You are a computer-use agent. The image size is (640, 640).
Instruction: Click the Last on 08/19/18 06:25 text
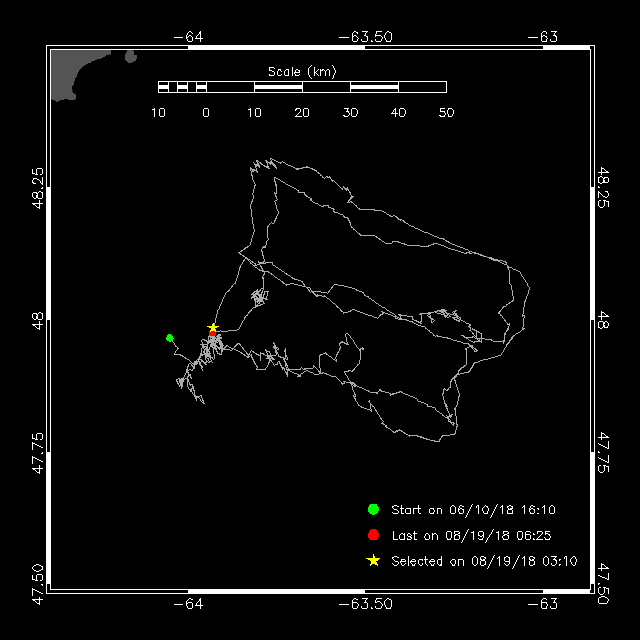pyautogui.click(x=471, y=536)
